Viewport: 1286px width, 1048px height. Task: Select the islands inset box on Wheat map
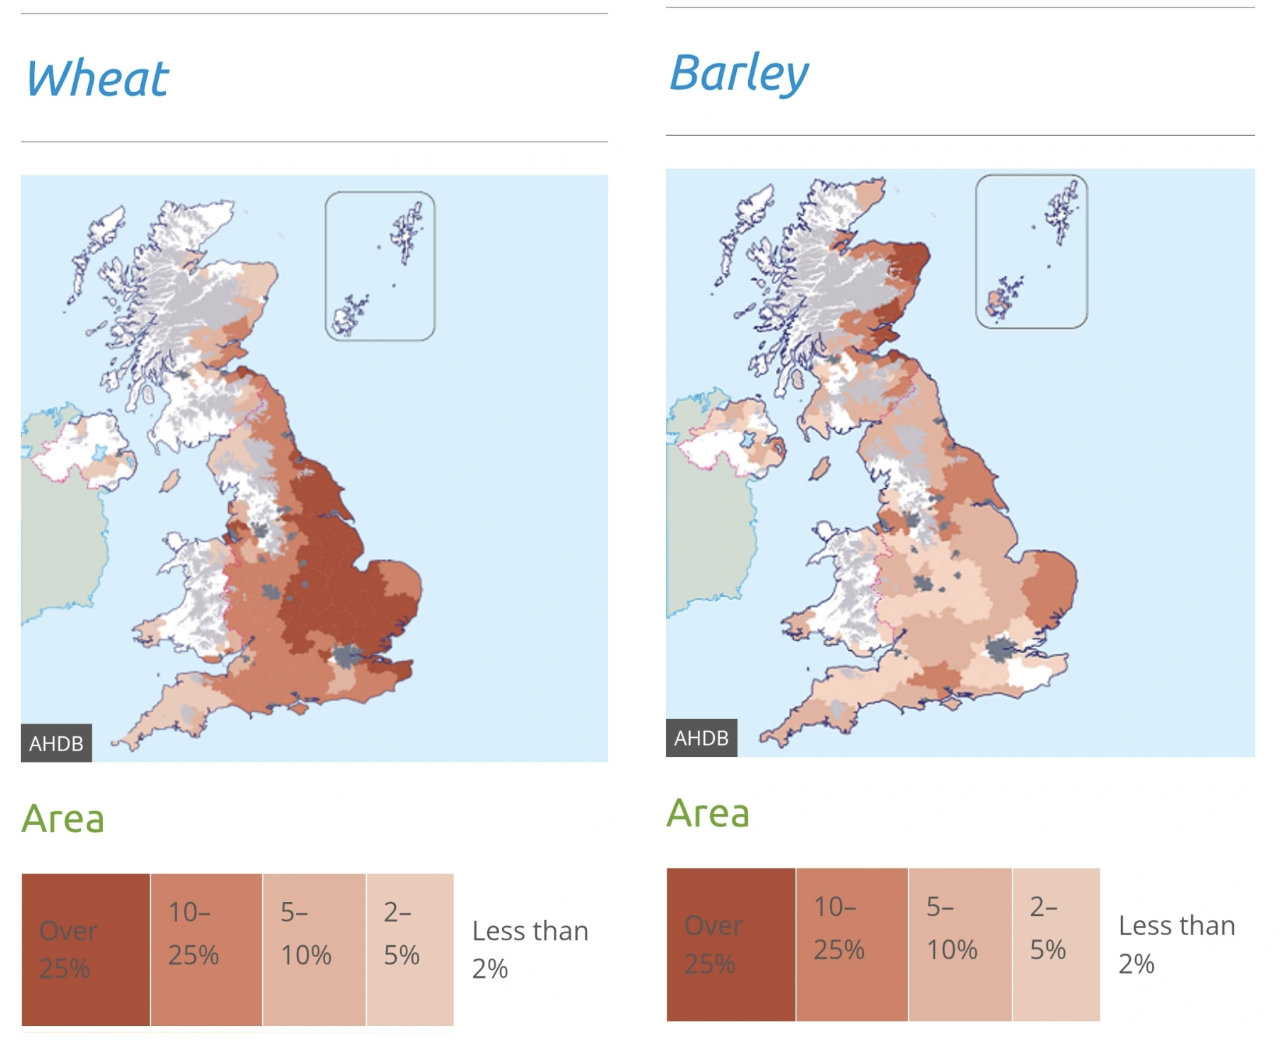coord(380,266)
